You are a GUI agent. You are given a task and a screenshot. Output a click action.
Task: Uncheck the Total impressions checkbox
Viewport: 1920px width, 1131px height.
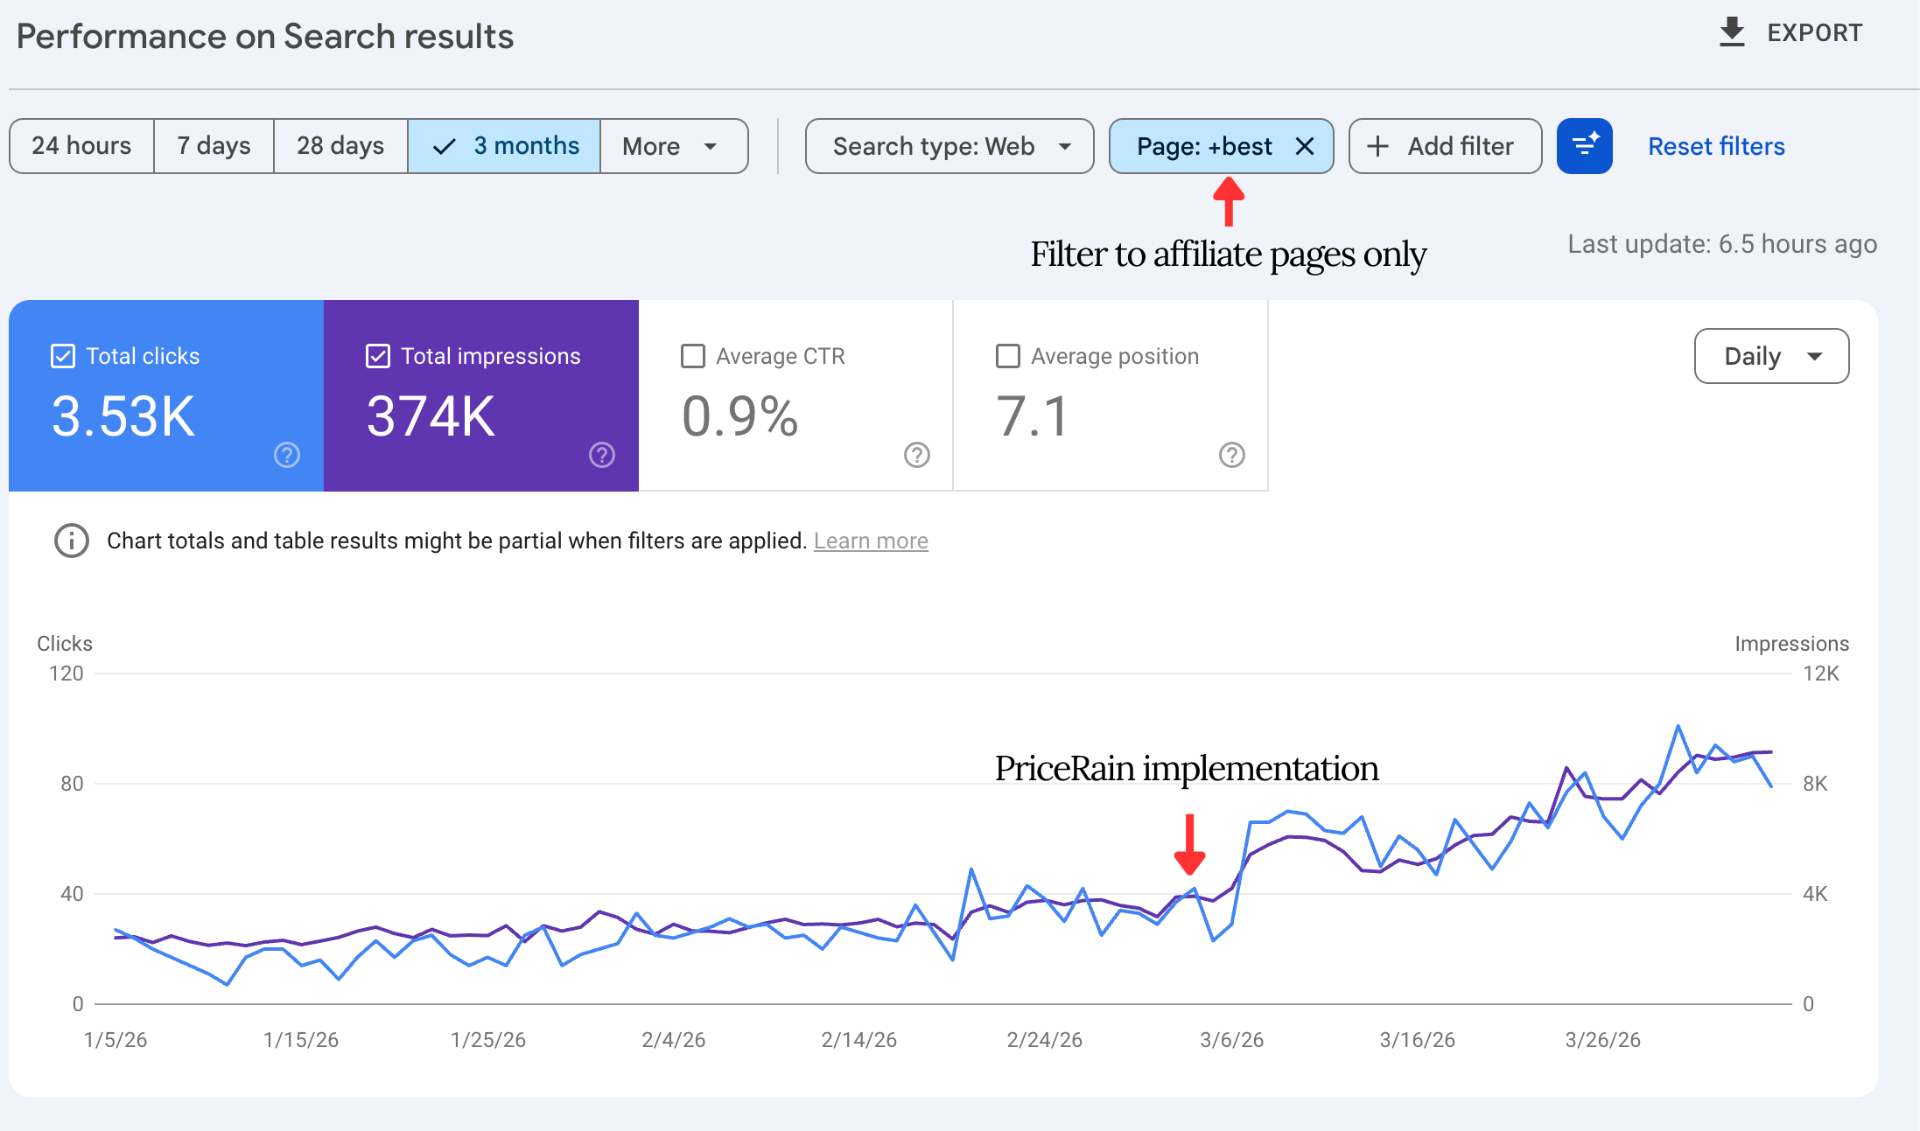(378, 356)
